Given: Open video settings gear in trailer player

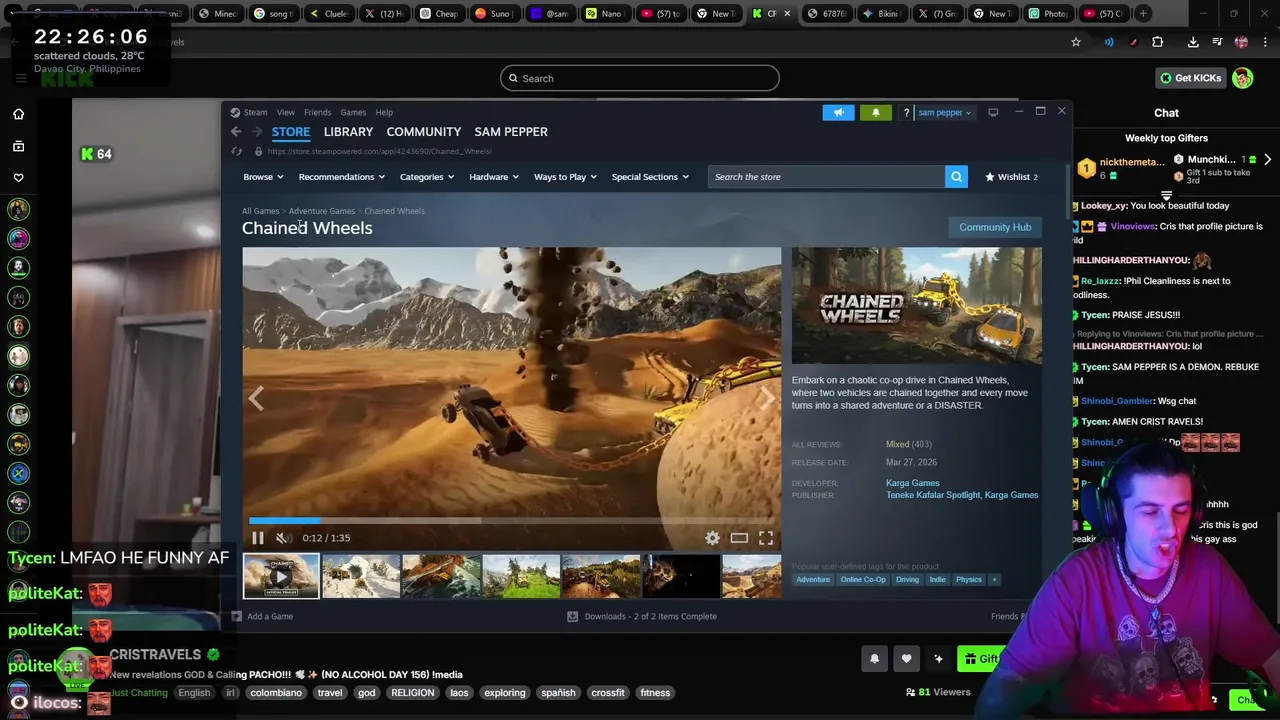Looking at the screenshot, I should click(x=712, y=538).
